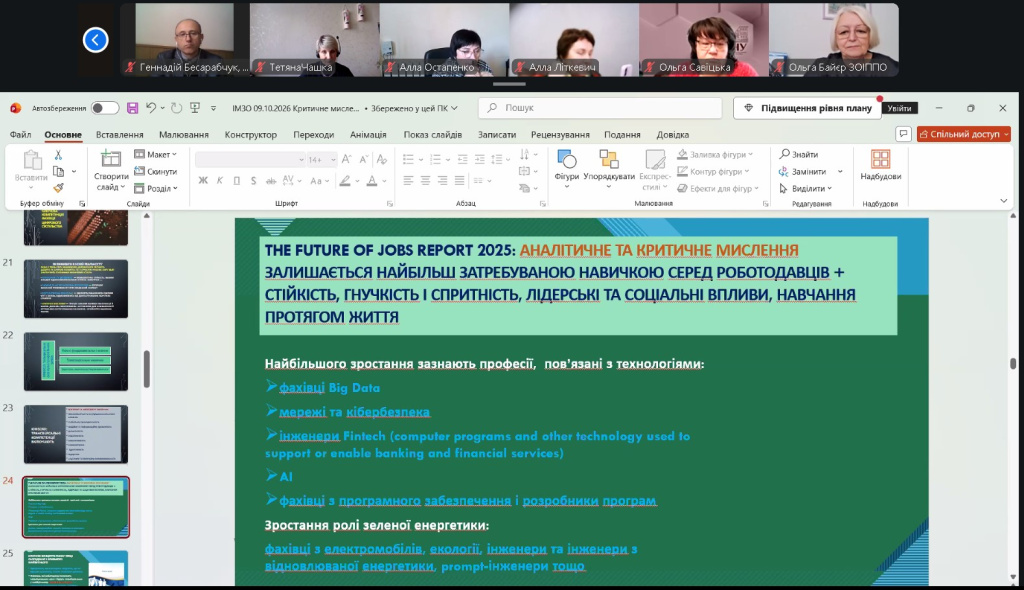The width and height of the screenshot is (1024, 590).
Task: Click the Скинути (Reset) slide icon
Action: click(155, 171)
